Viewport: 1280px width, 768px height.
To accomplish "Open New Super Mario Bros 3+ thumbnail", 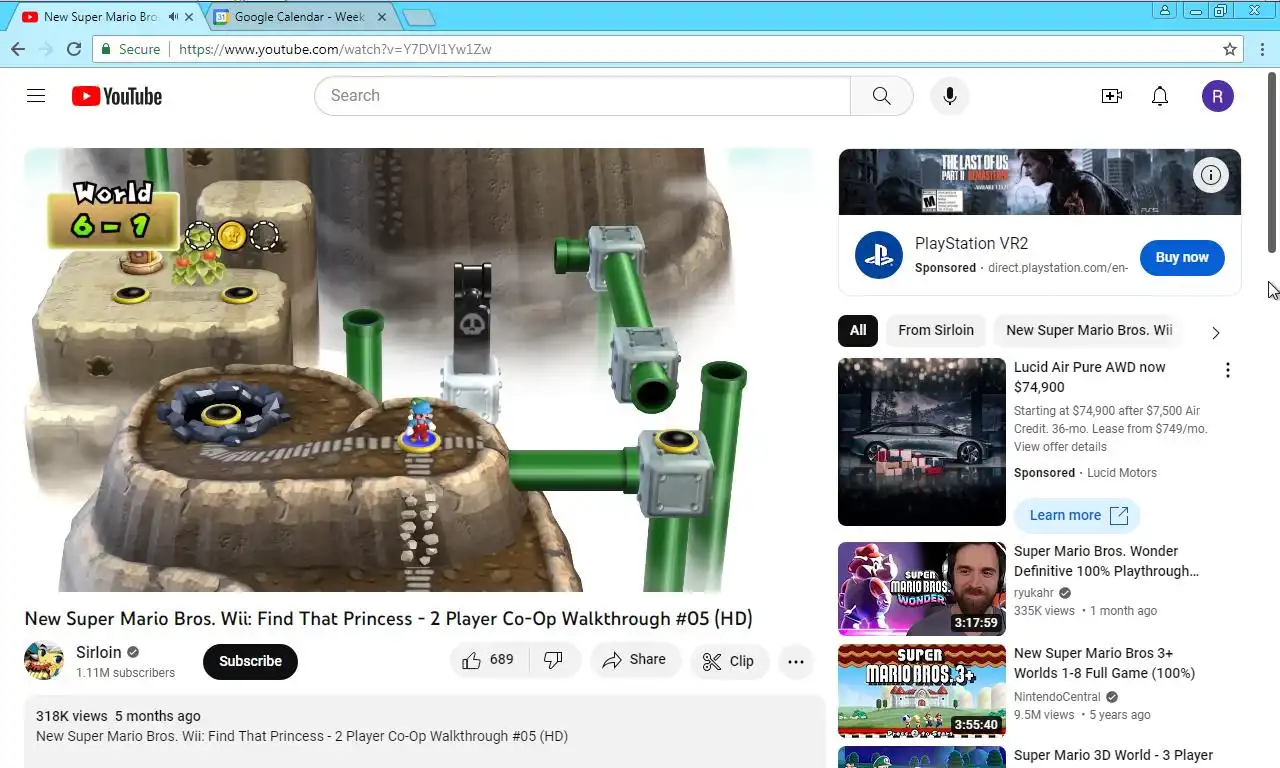I will pos(922,691).
